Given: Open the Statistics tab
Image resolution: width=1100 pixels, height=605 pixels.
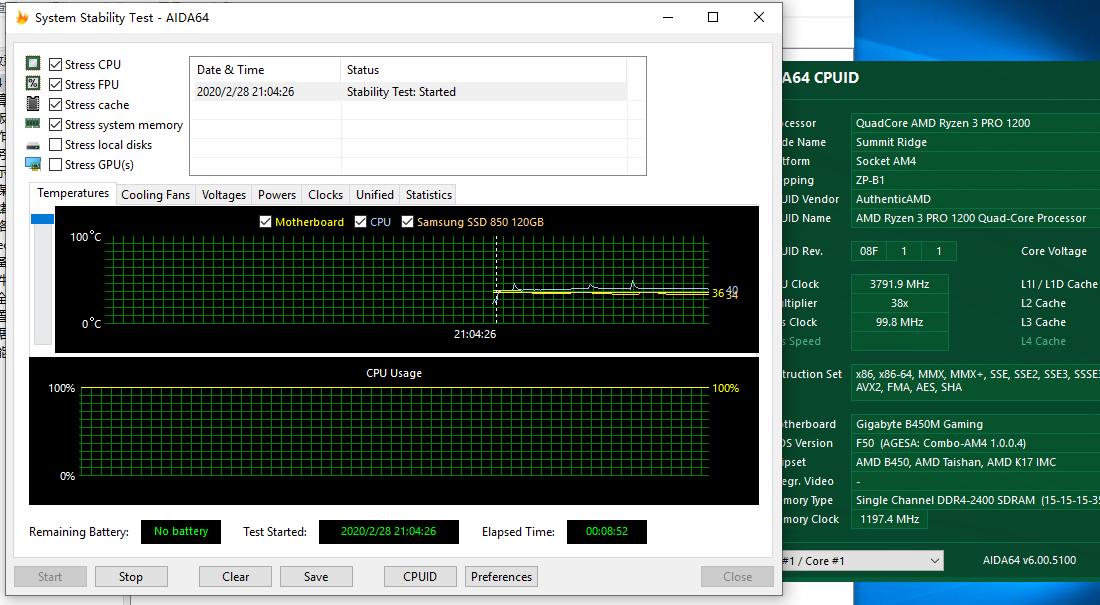Looking at the screenshot, I should [429, 195].
